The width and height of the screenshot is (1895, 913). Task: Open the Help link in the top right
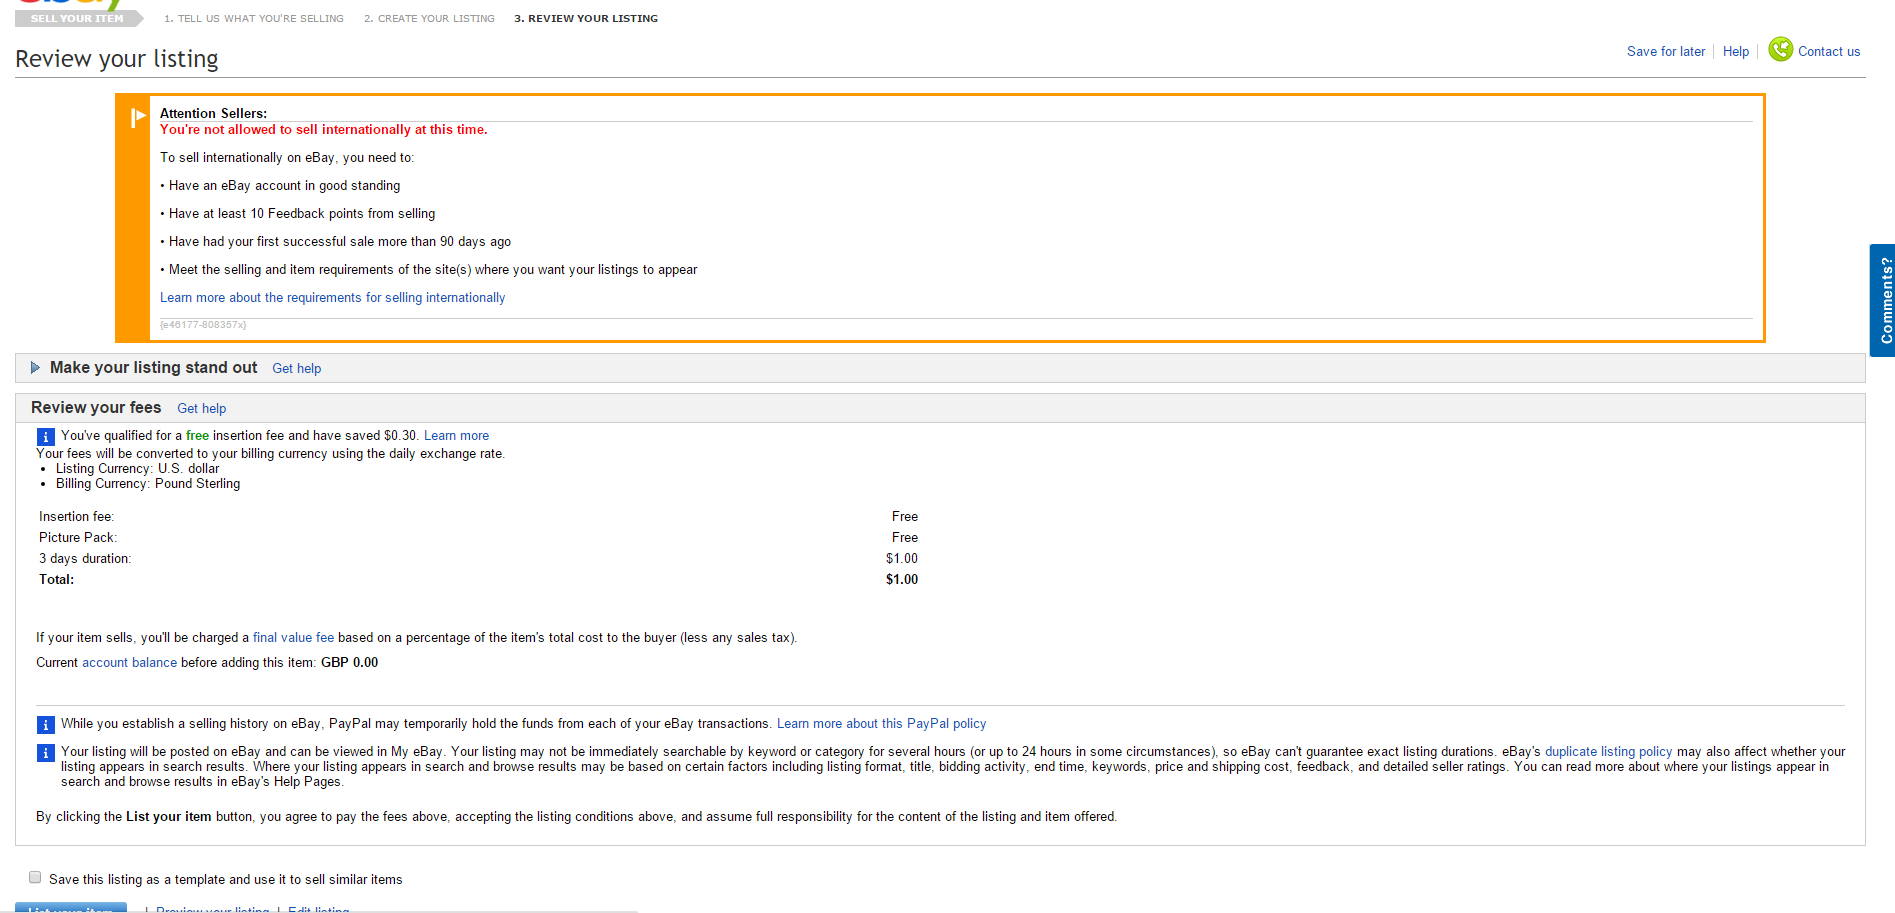(x=1735, y=52)
